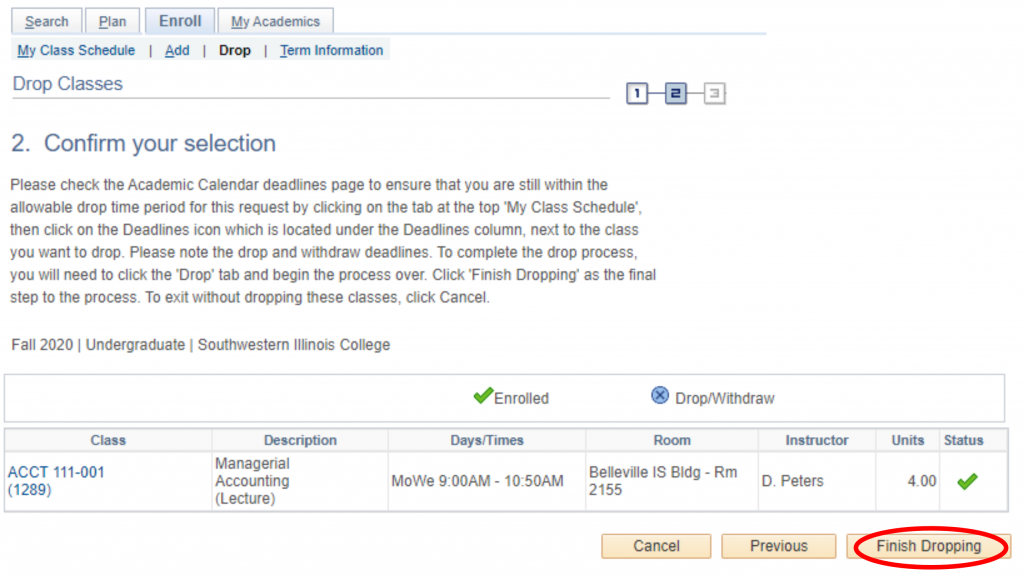Switch to the Plan tab
1024x575 pixels.
(x=112, y=21)
